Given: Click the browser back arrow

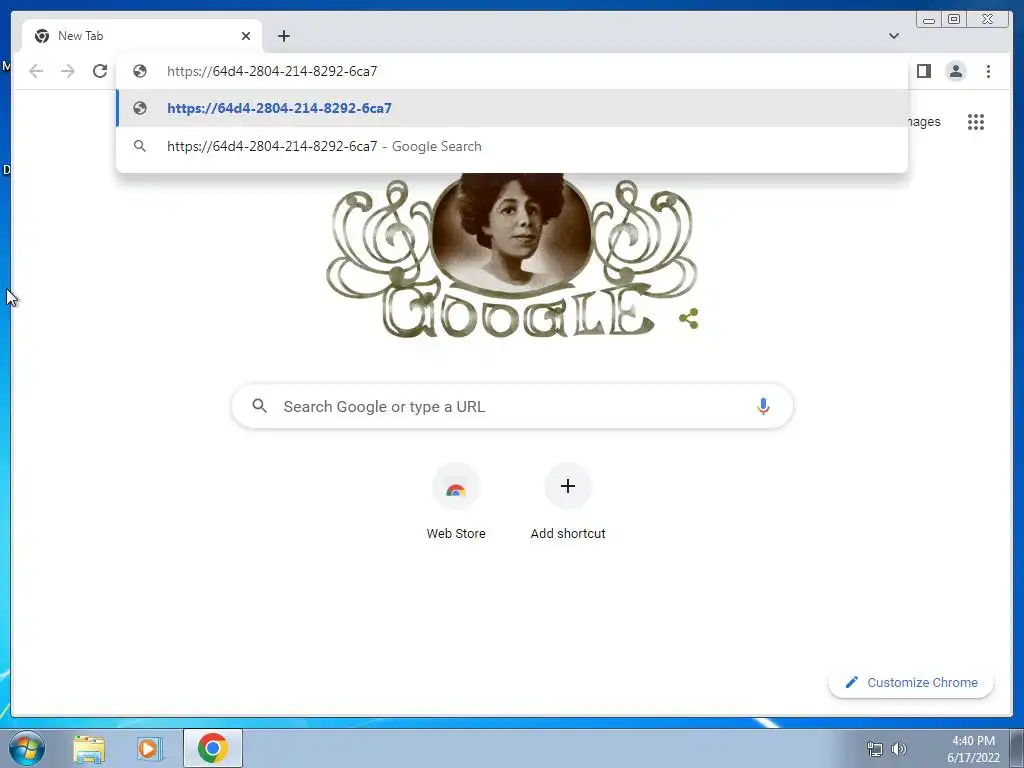Looking at the screenshot, I should pos(36,71).
